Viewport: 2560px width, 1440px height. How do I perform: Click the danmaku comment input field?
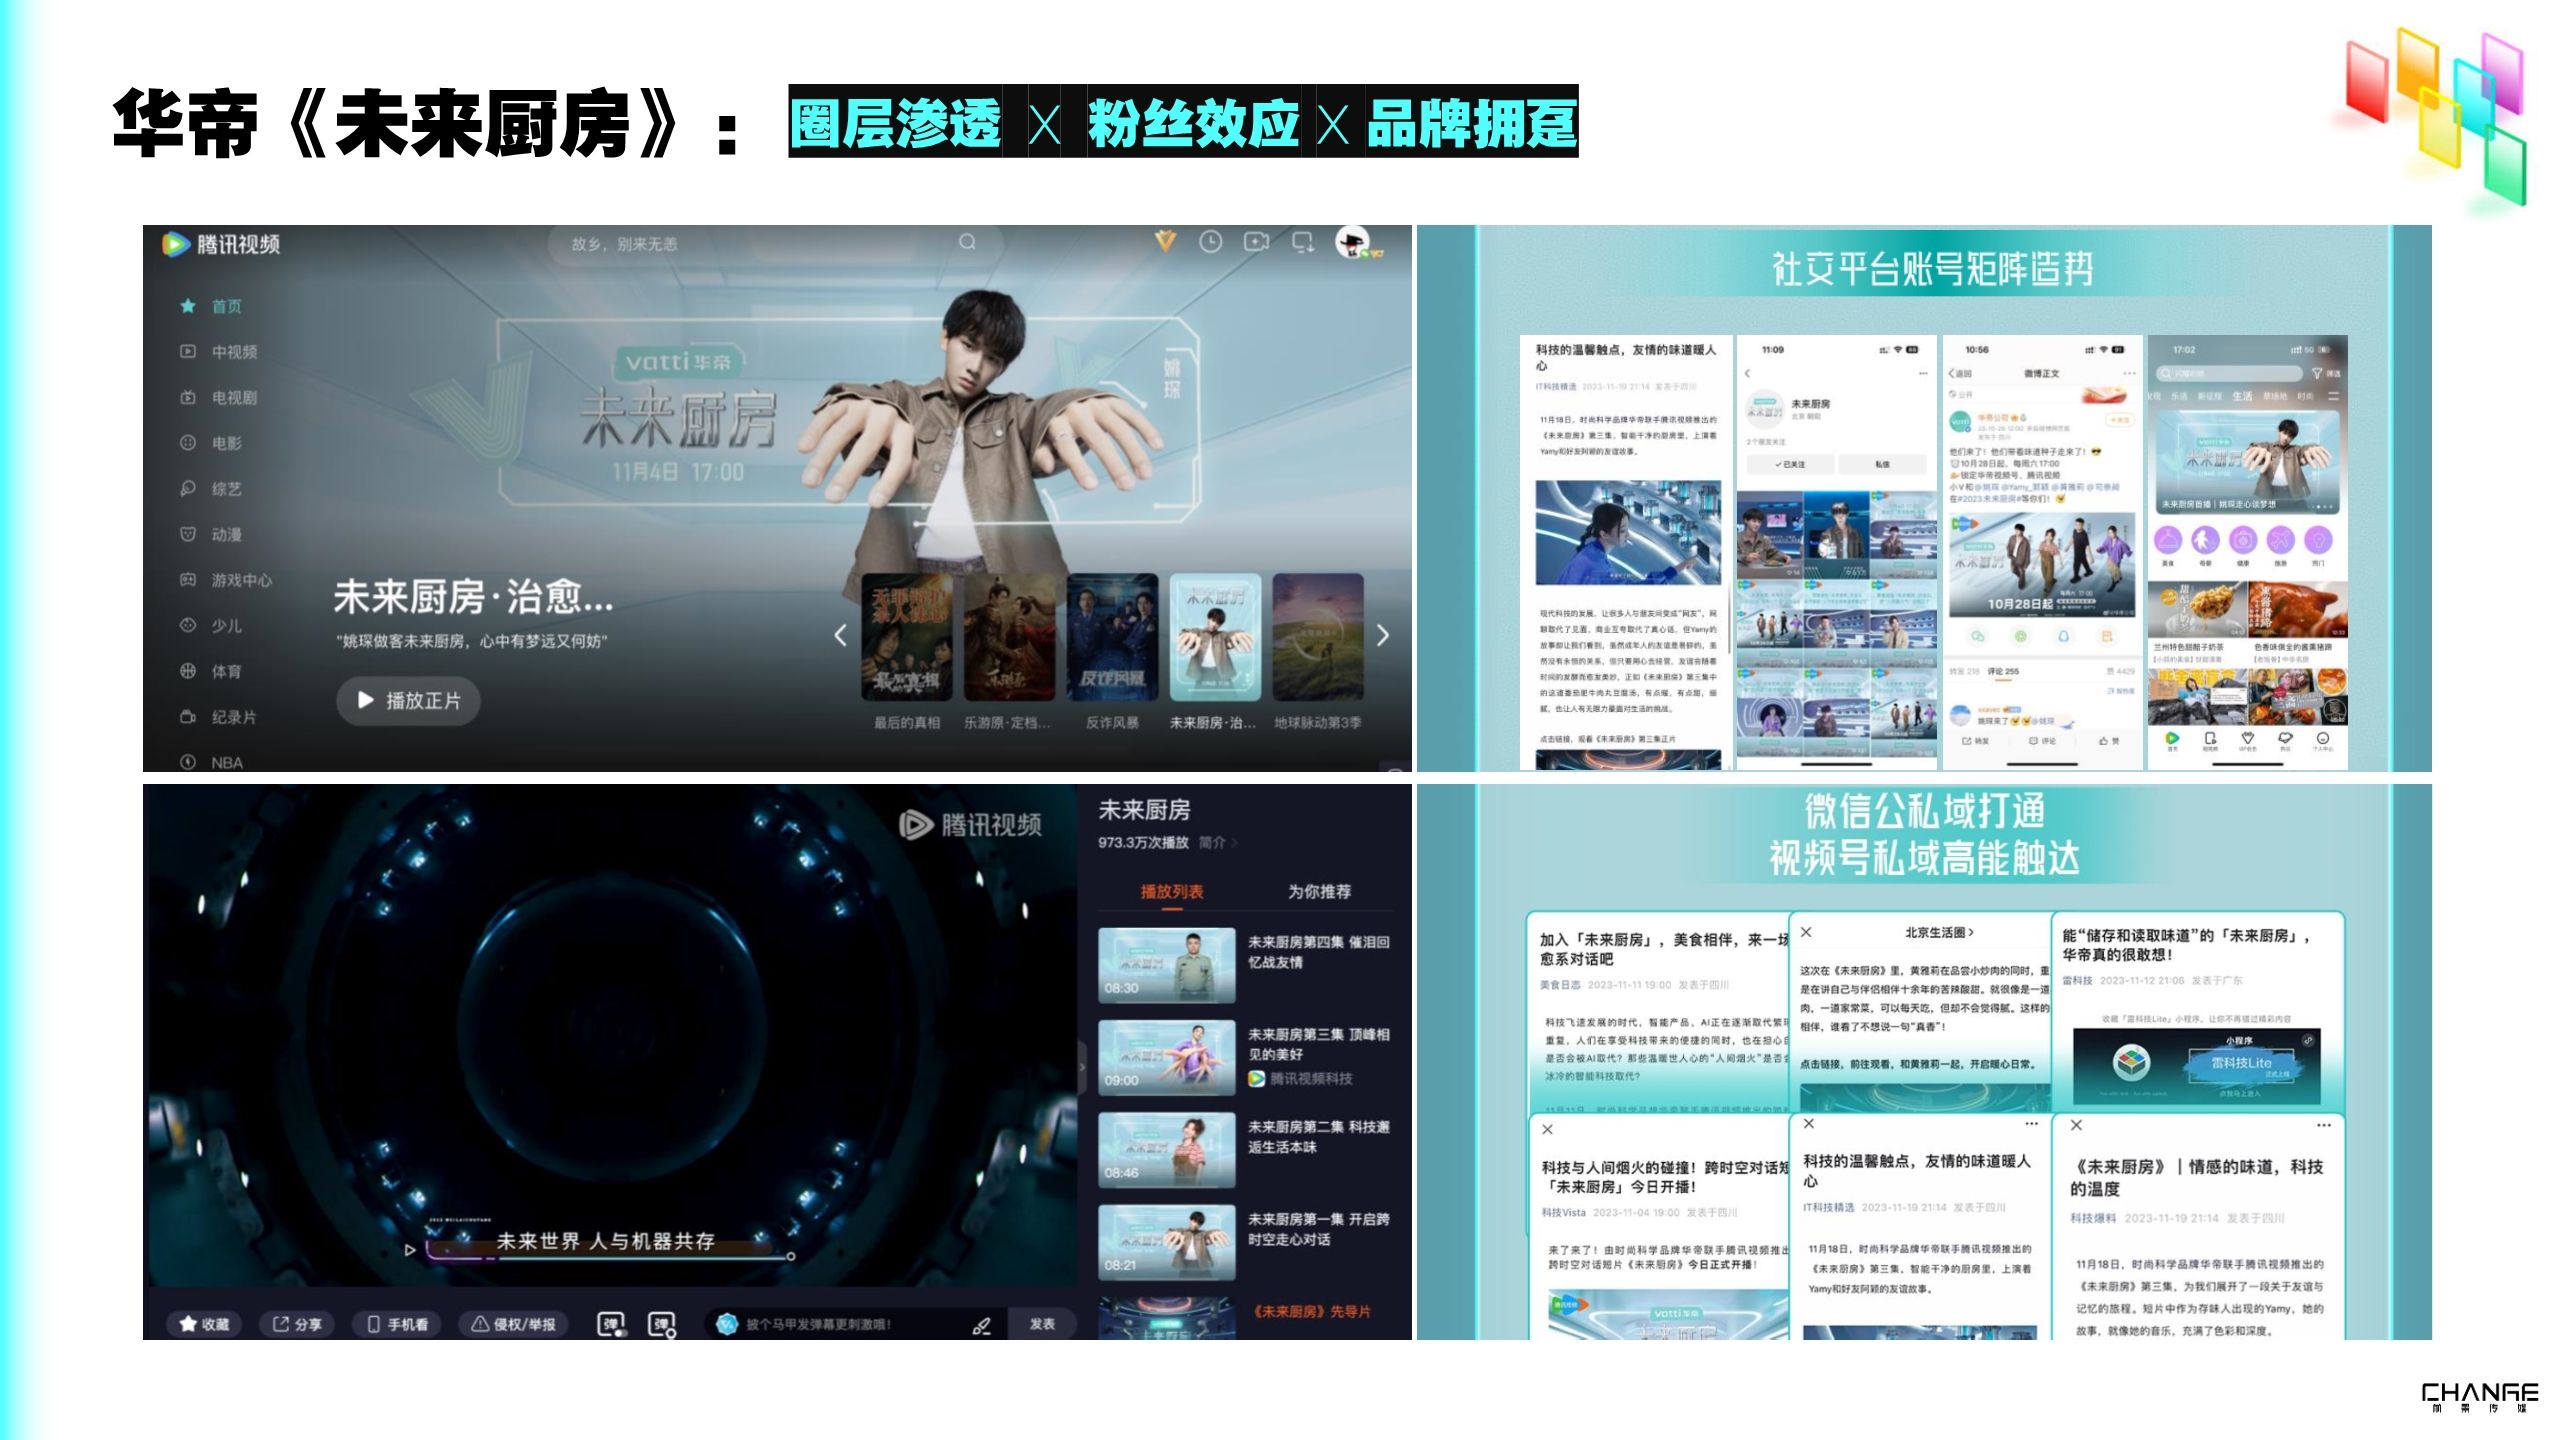pos(856,1324)
